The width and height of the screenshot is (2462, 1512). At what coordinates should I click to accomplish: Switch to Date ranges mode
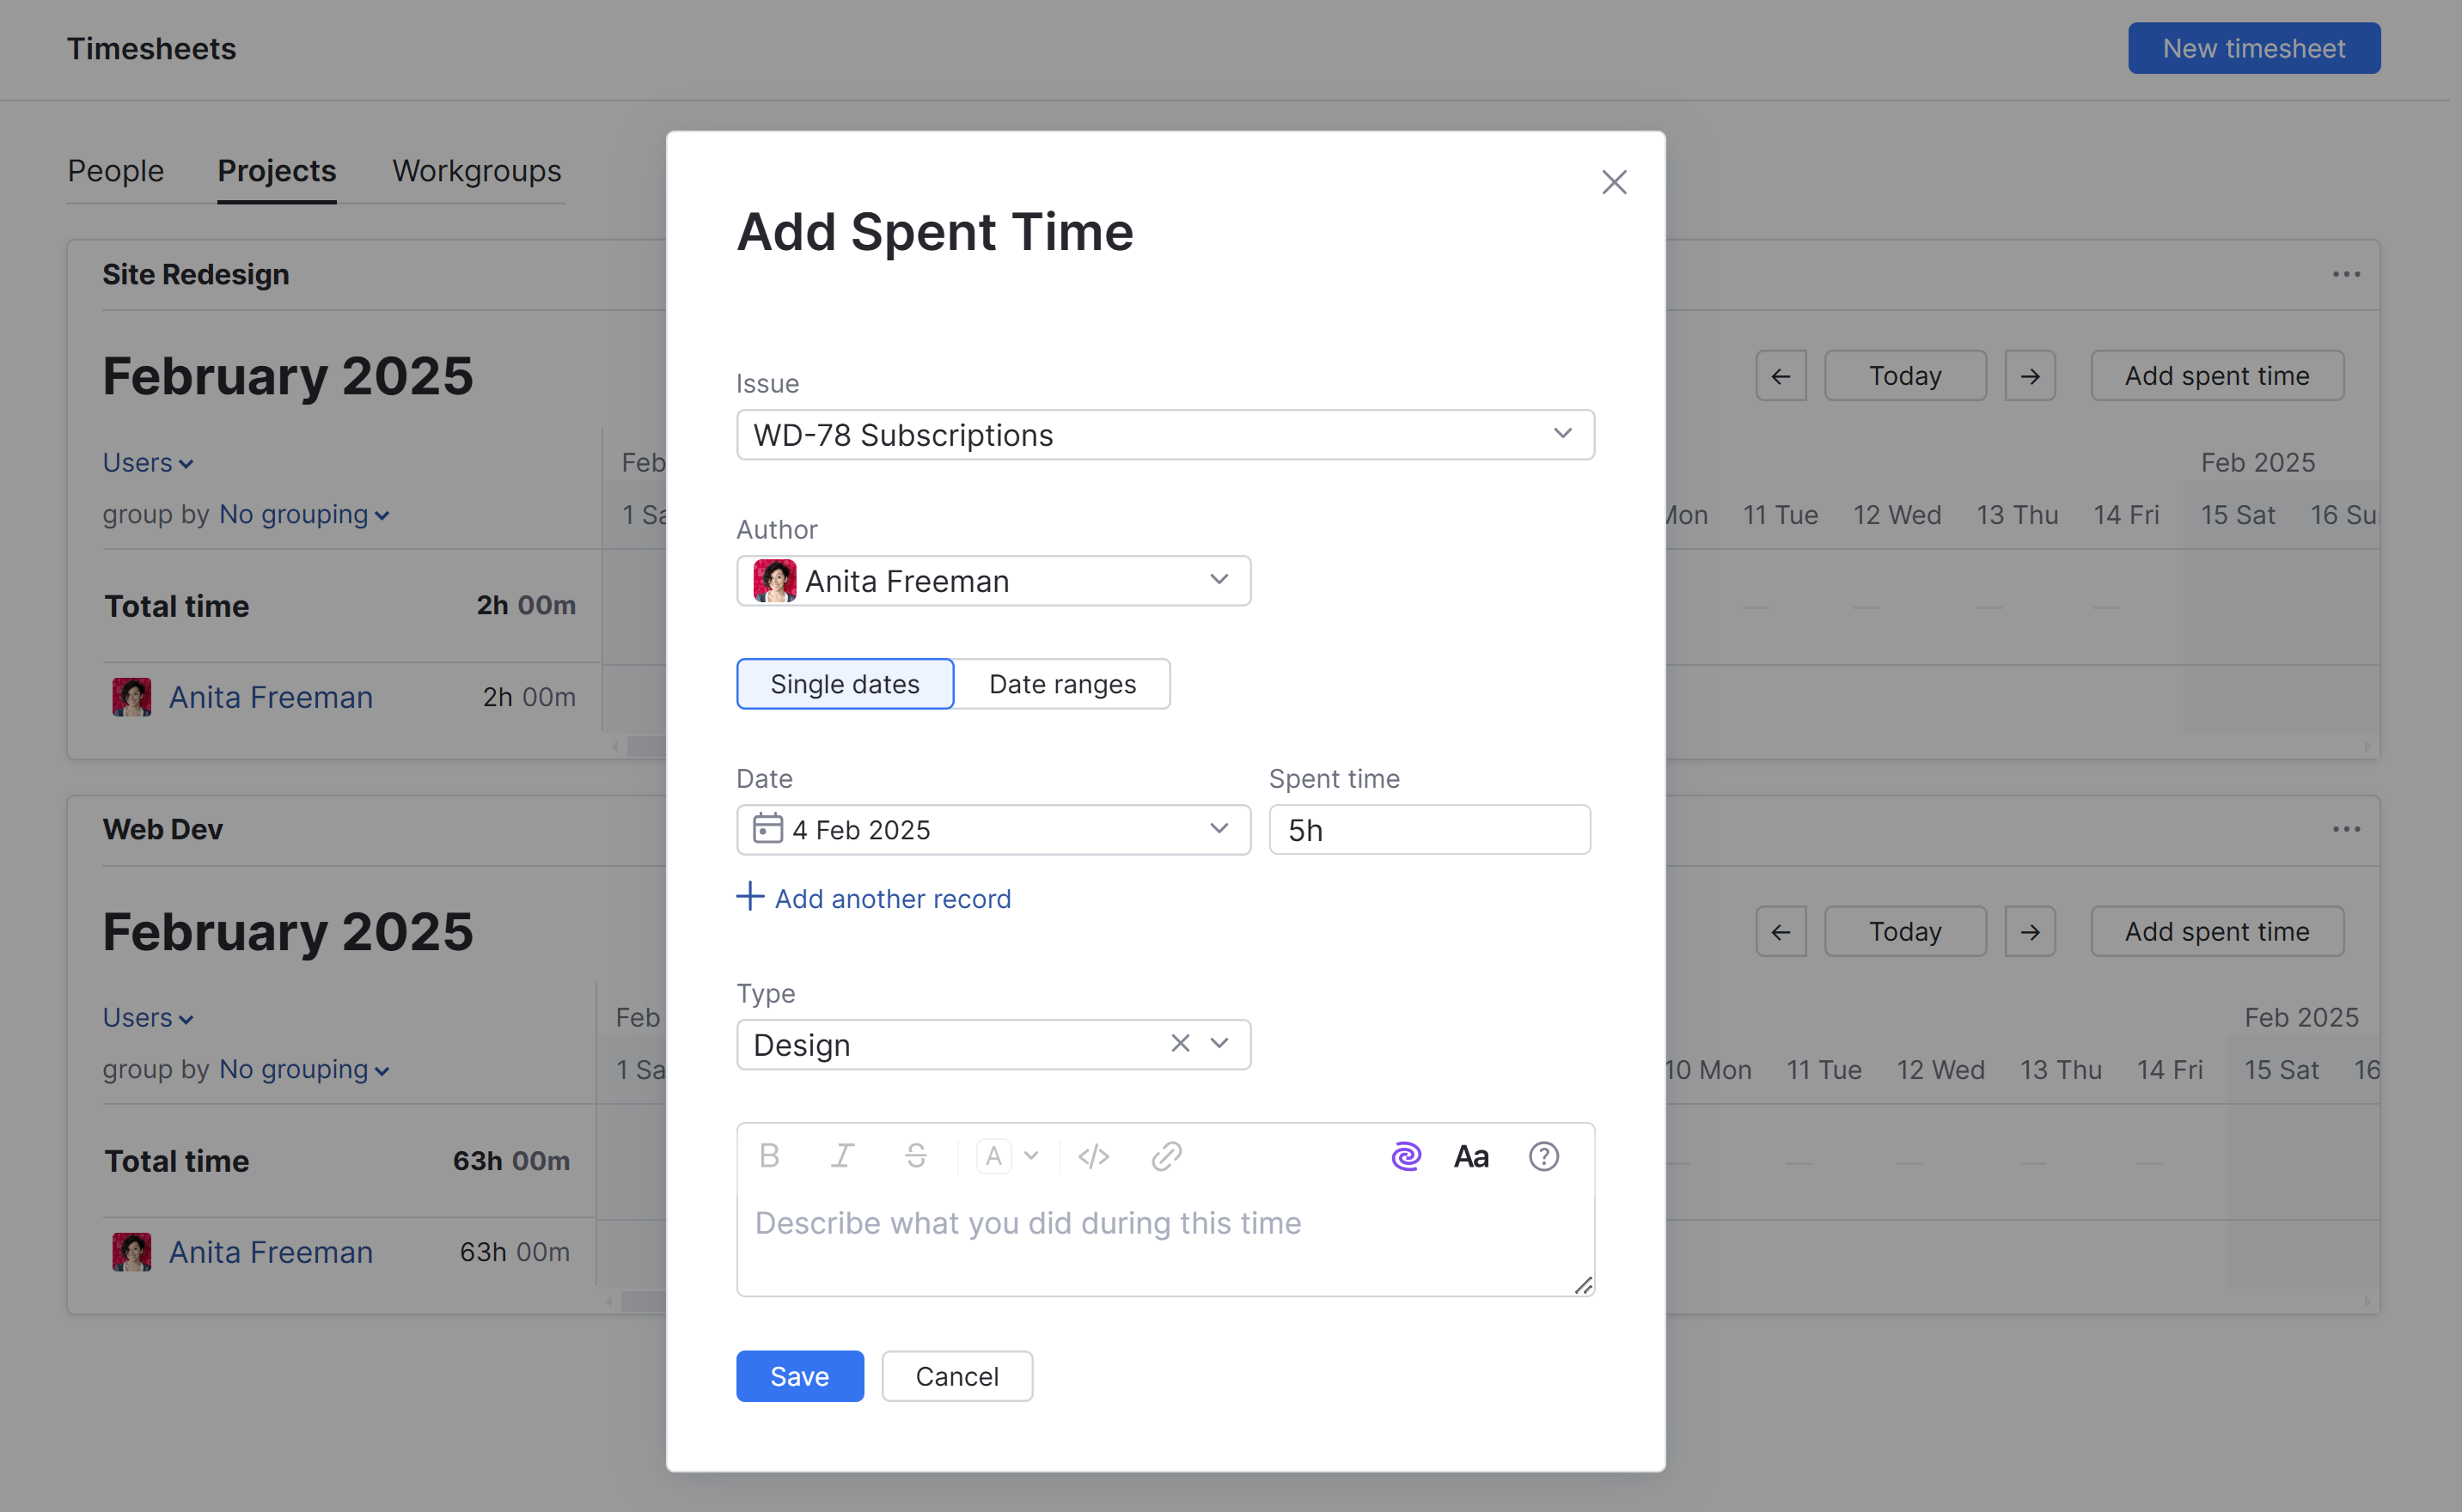(x=1062, y=684)
